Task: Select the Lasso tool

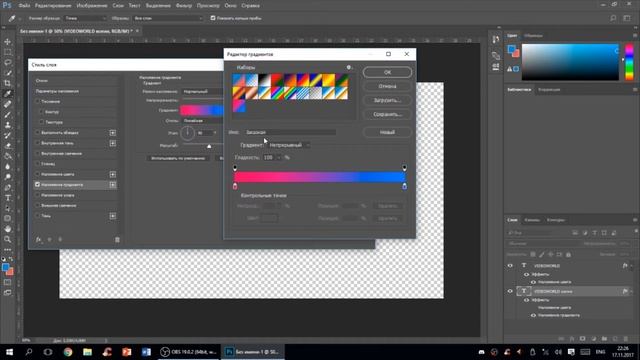Action: tap(7, 62)
